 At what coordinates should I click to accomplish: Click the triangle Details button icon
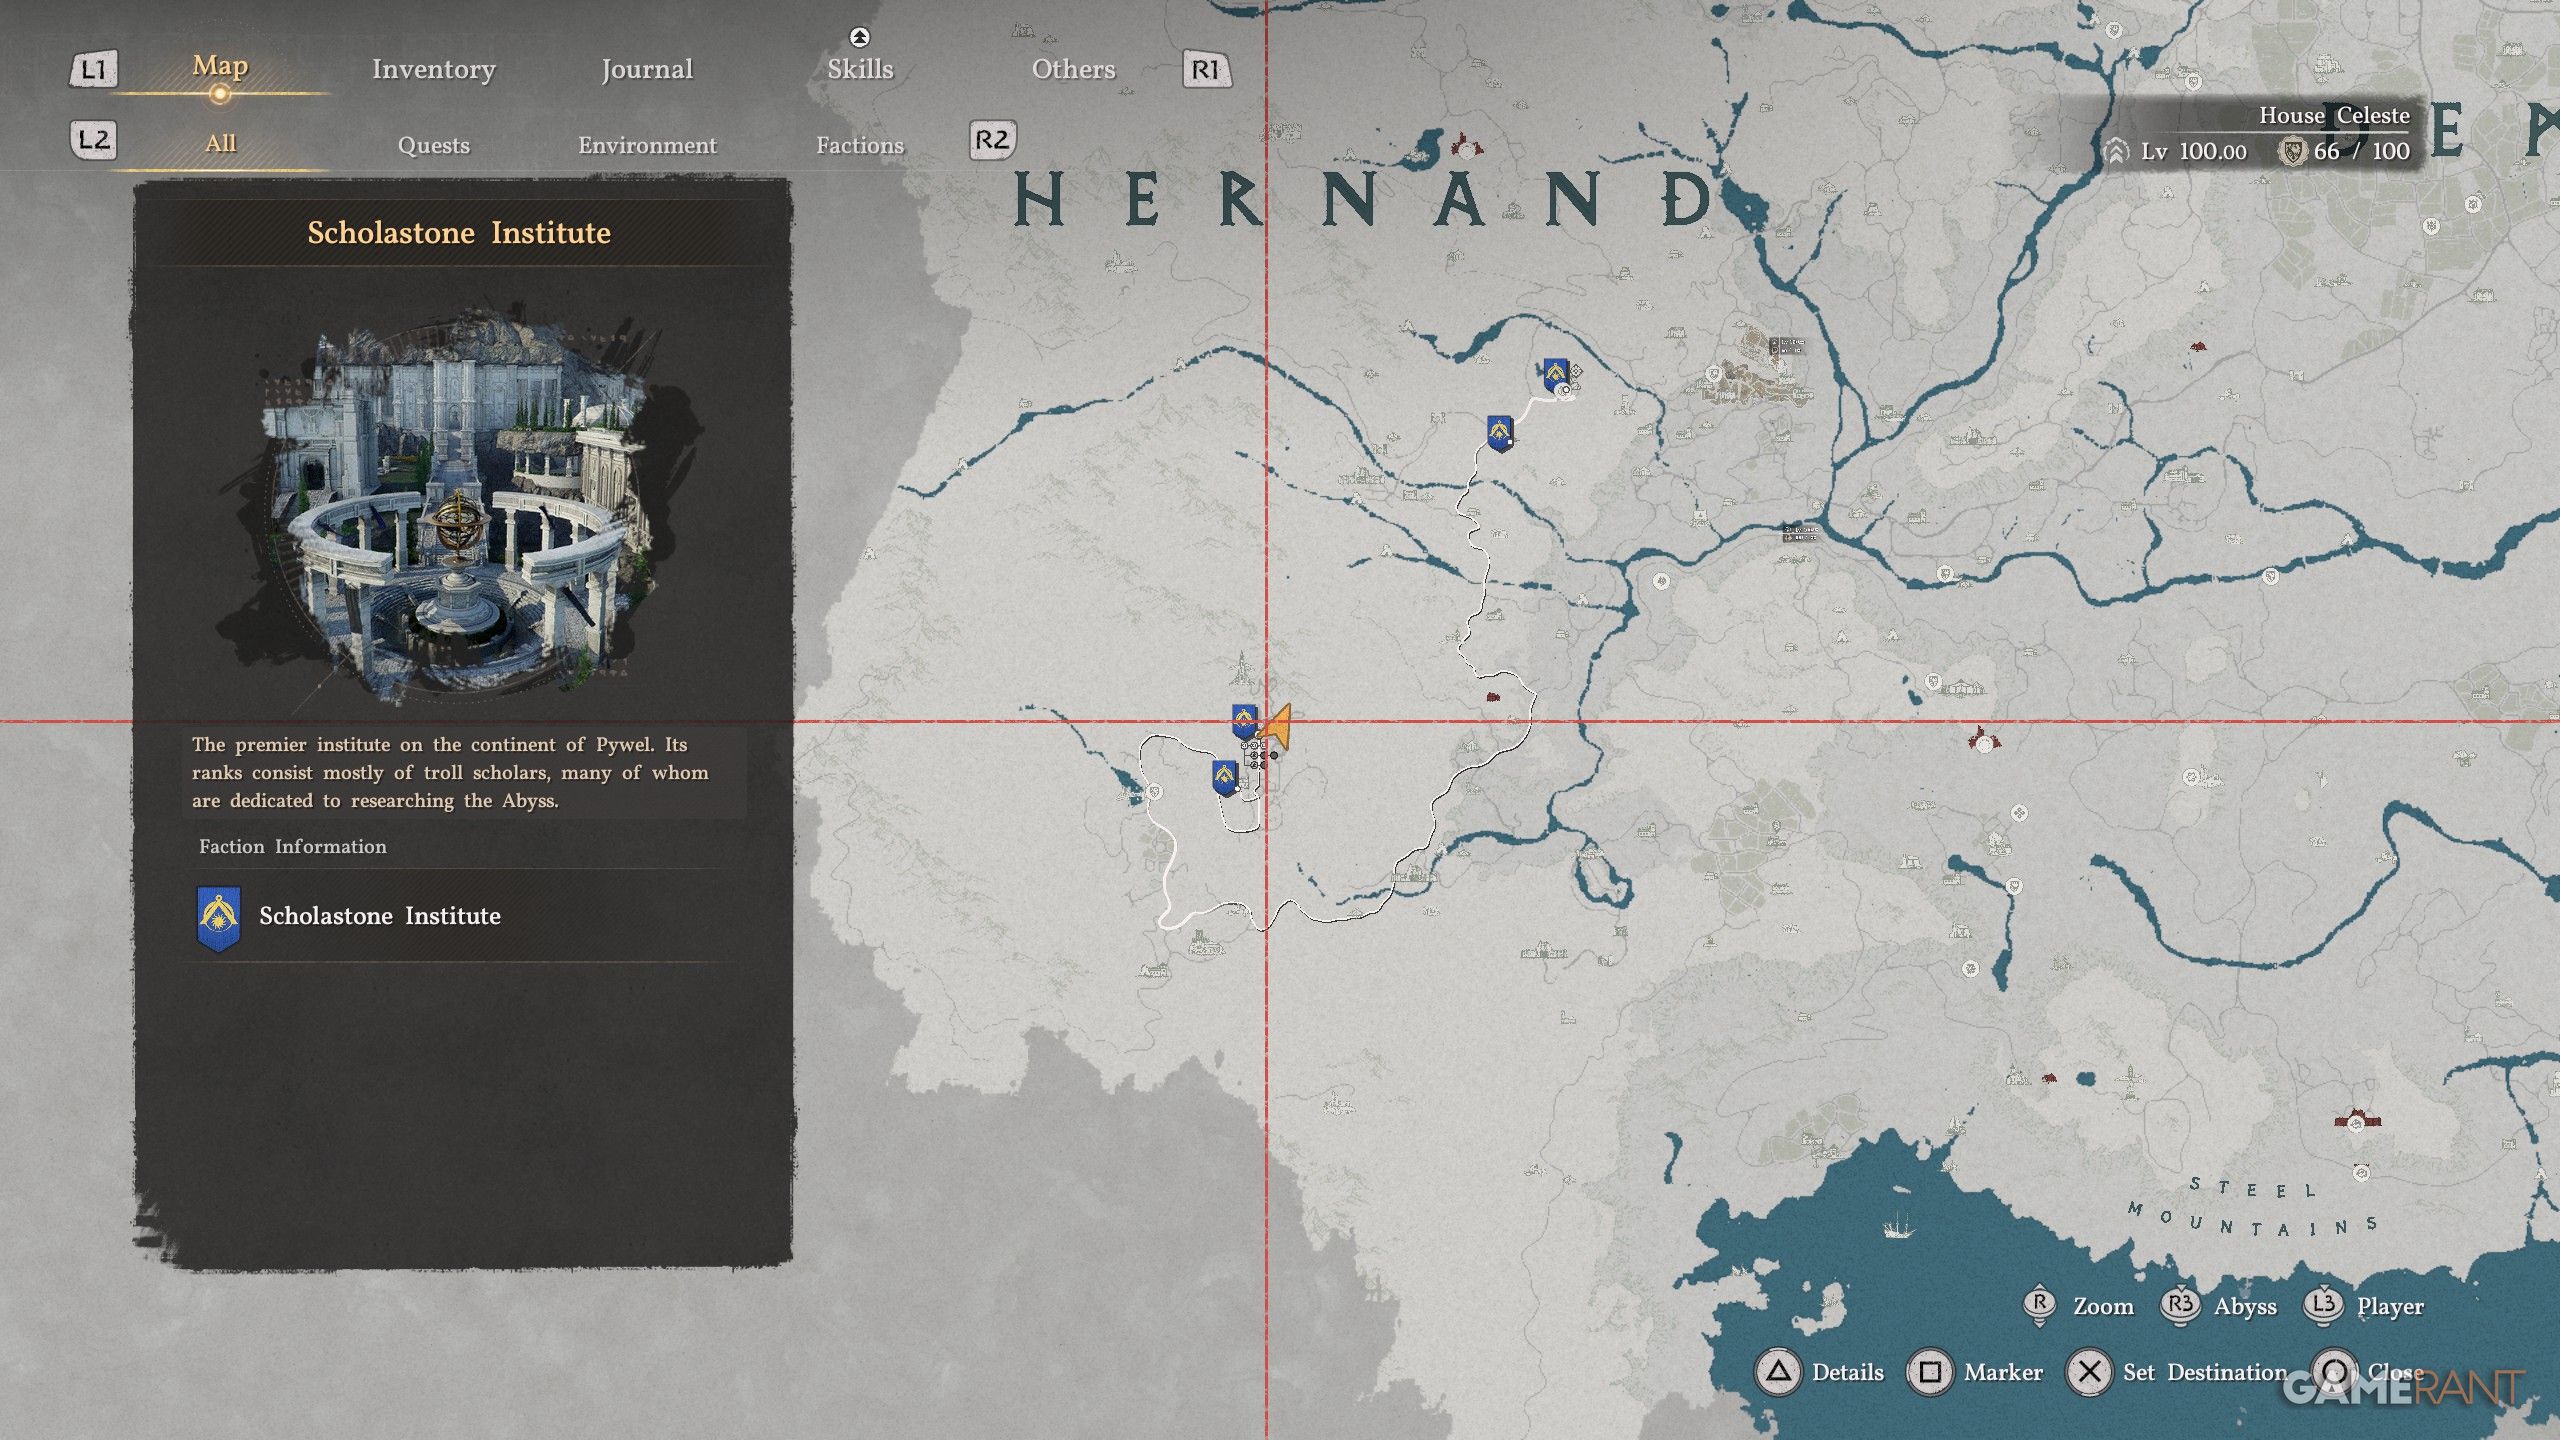coord(1778,1372)
